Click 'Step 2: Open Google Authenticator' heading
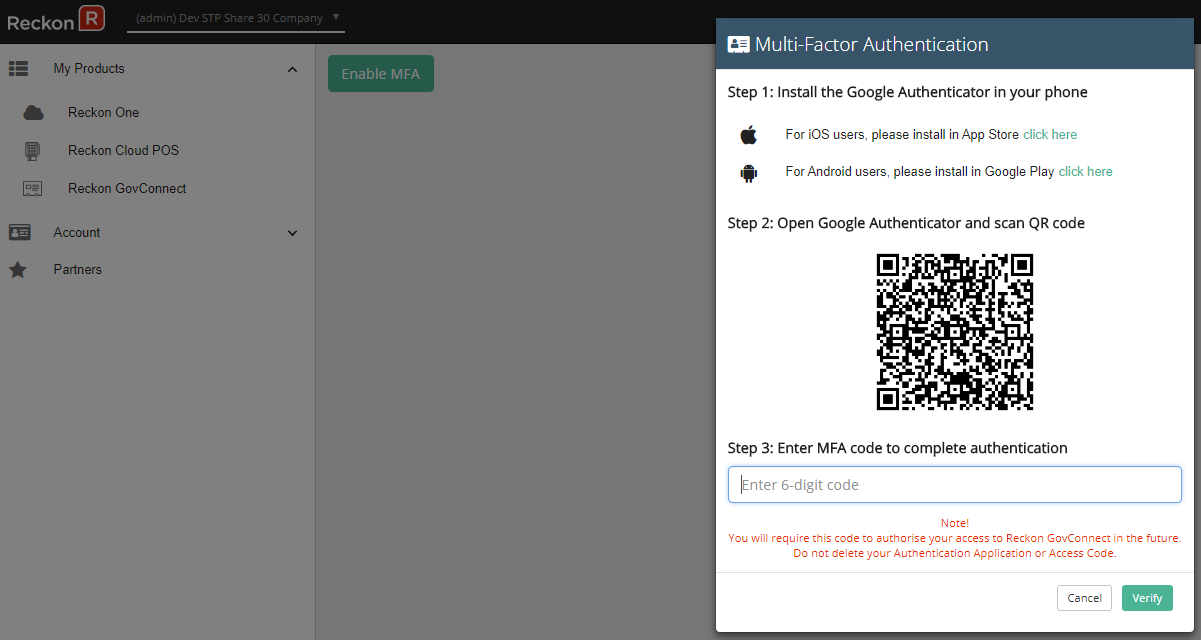Image resolution: width=1201 pixels, height=640 pixels. point(906,223)
